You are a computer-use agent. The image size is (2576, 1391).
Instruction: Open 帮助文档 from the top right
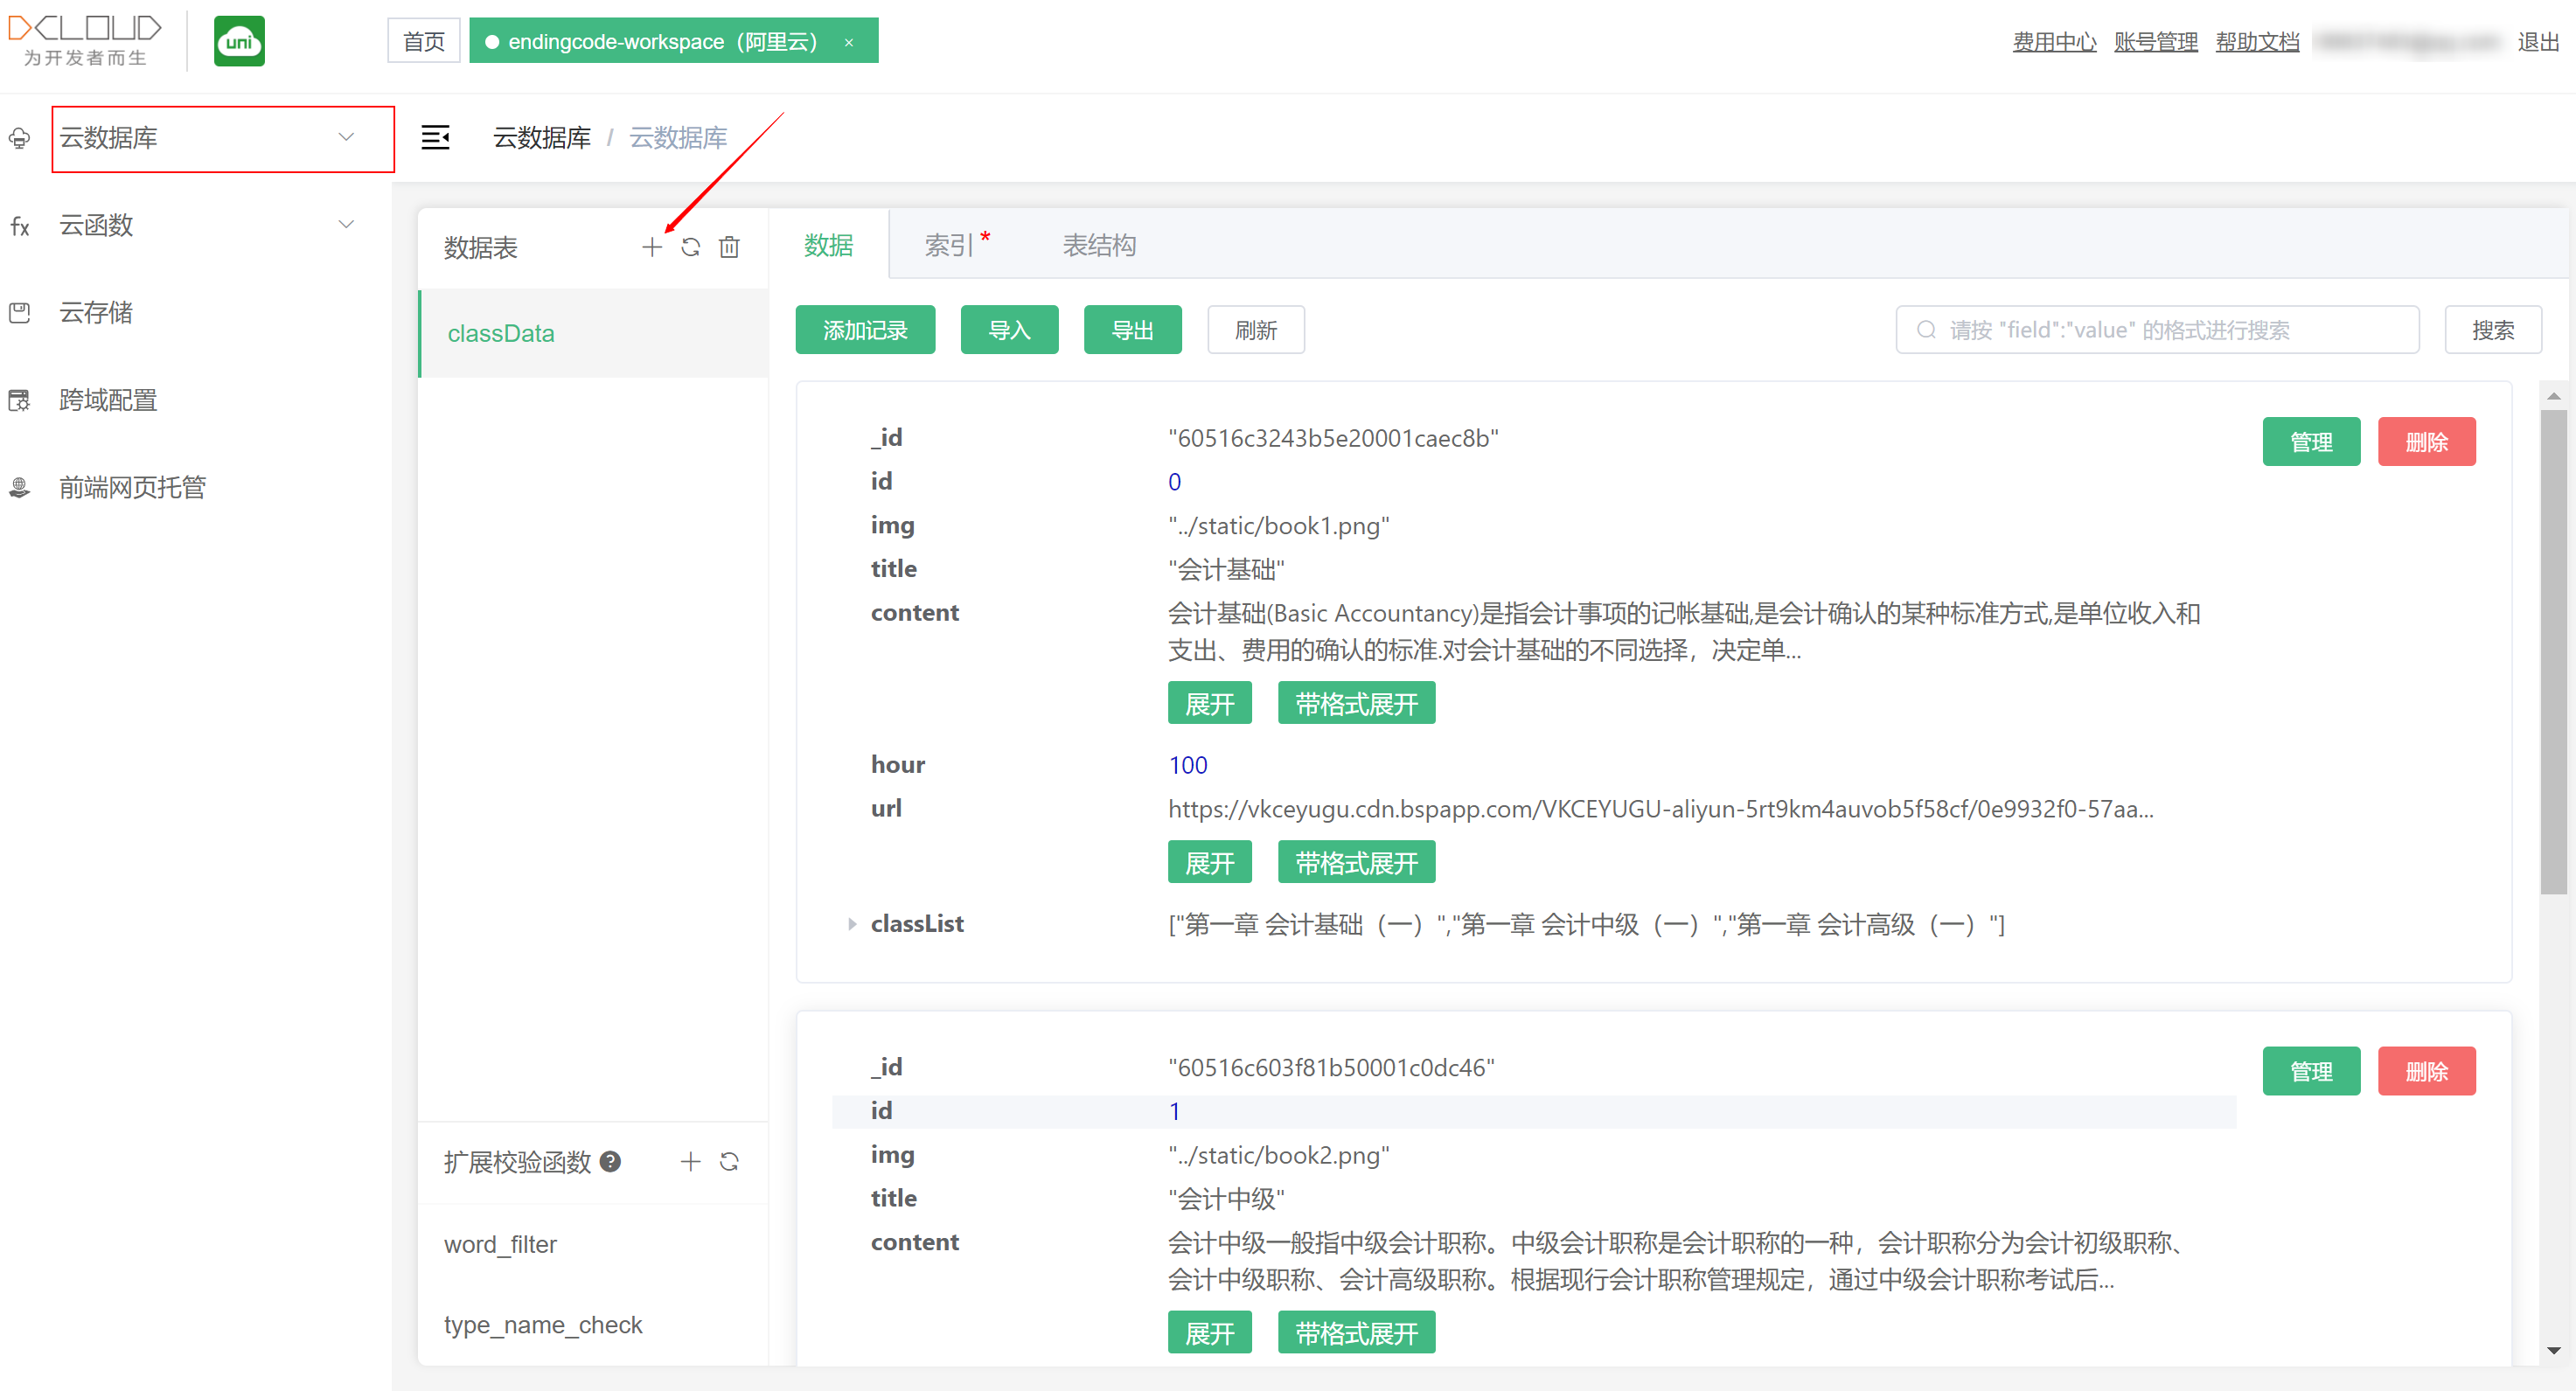(x=2257, y=40)
